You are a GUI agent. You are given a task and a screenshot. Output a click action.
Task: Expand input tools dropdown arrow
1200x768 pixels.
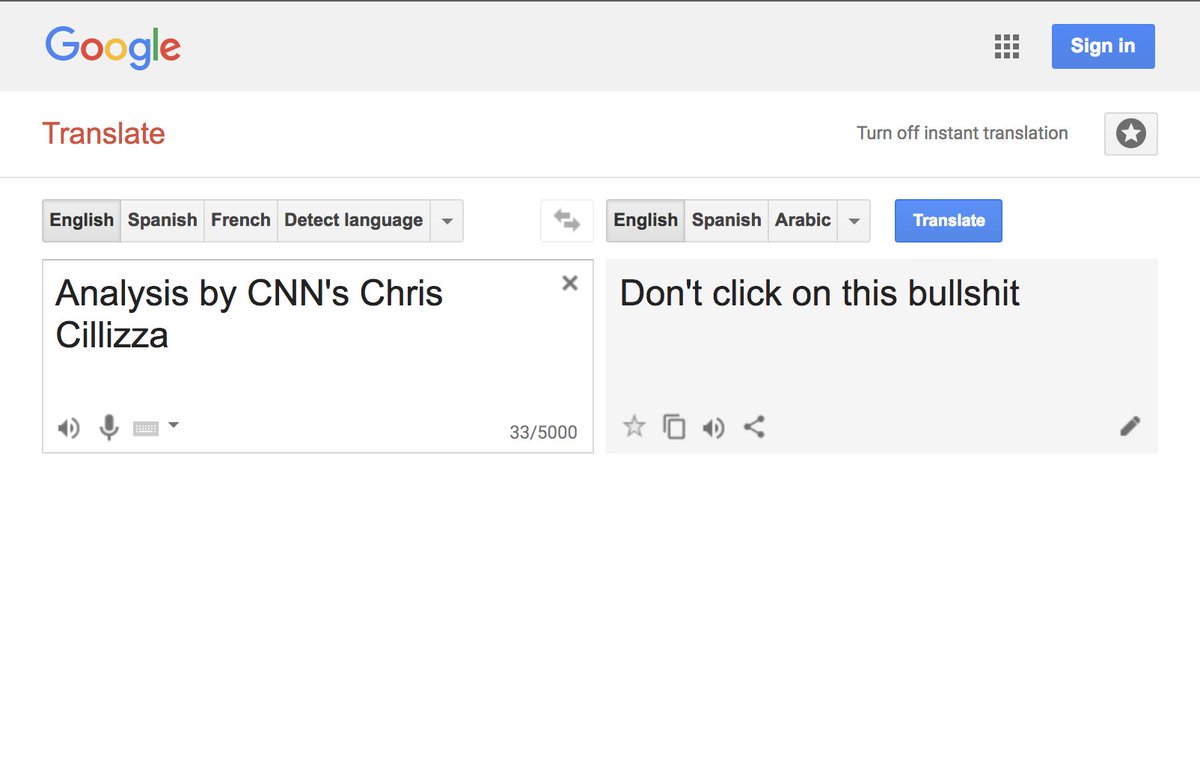pos(173,426)
